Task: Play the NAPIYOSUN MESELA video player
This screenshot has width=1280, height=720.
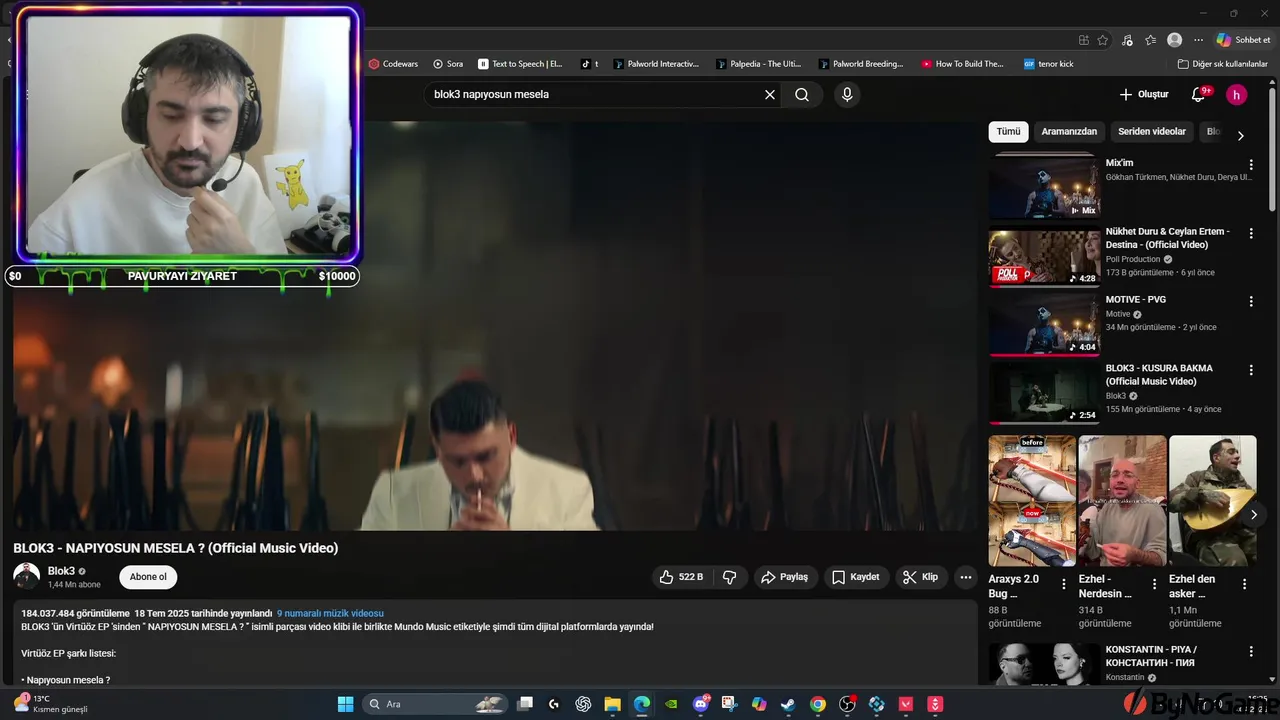Action: pos(495,326)
